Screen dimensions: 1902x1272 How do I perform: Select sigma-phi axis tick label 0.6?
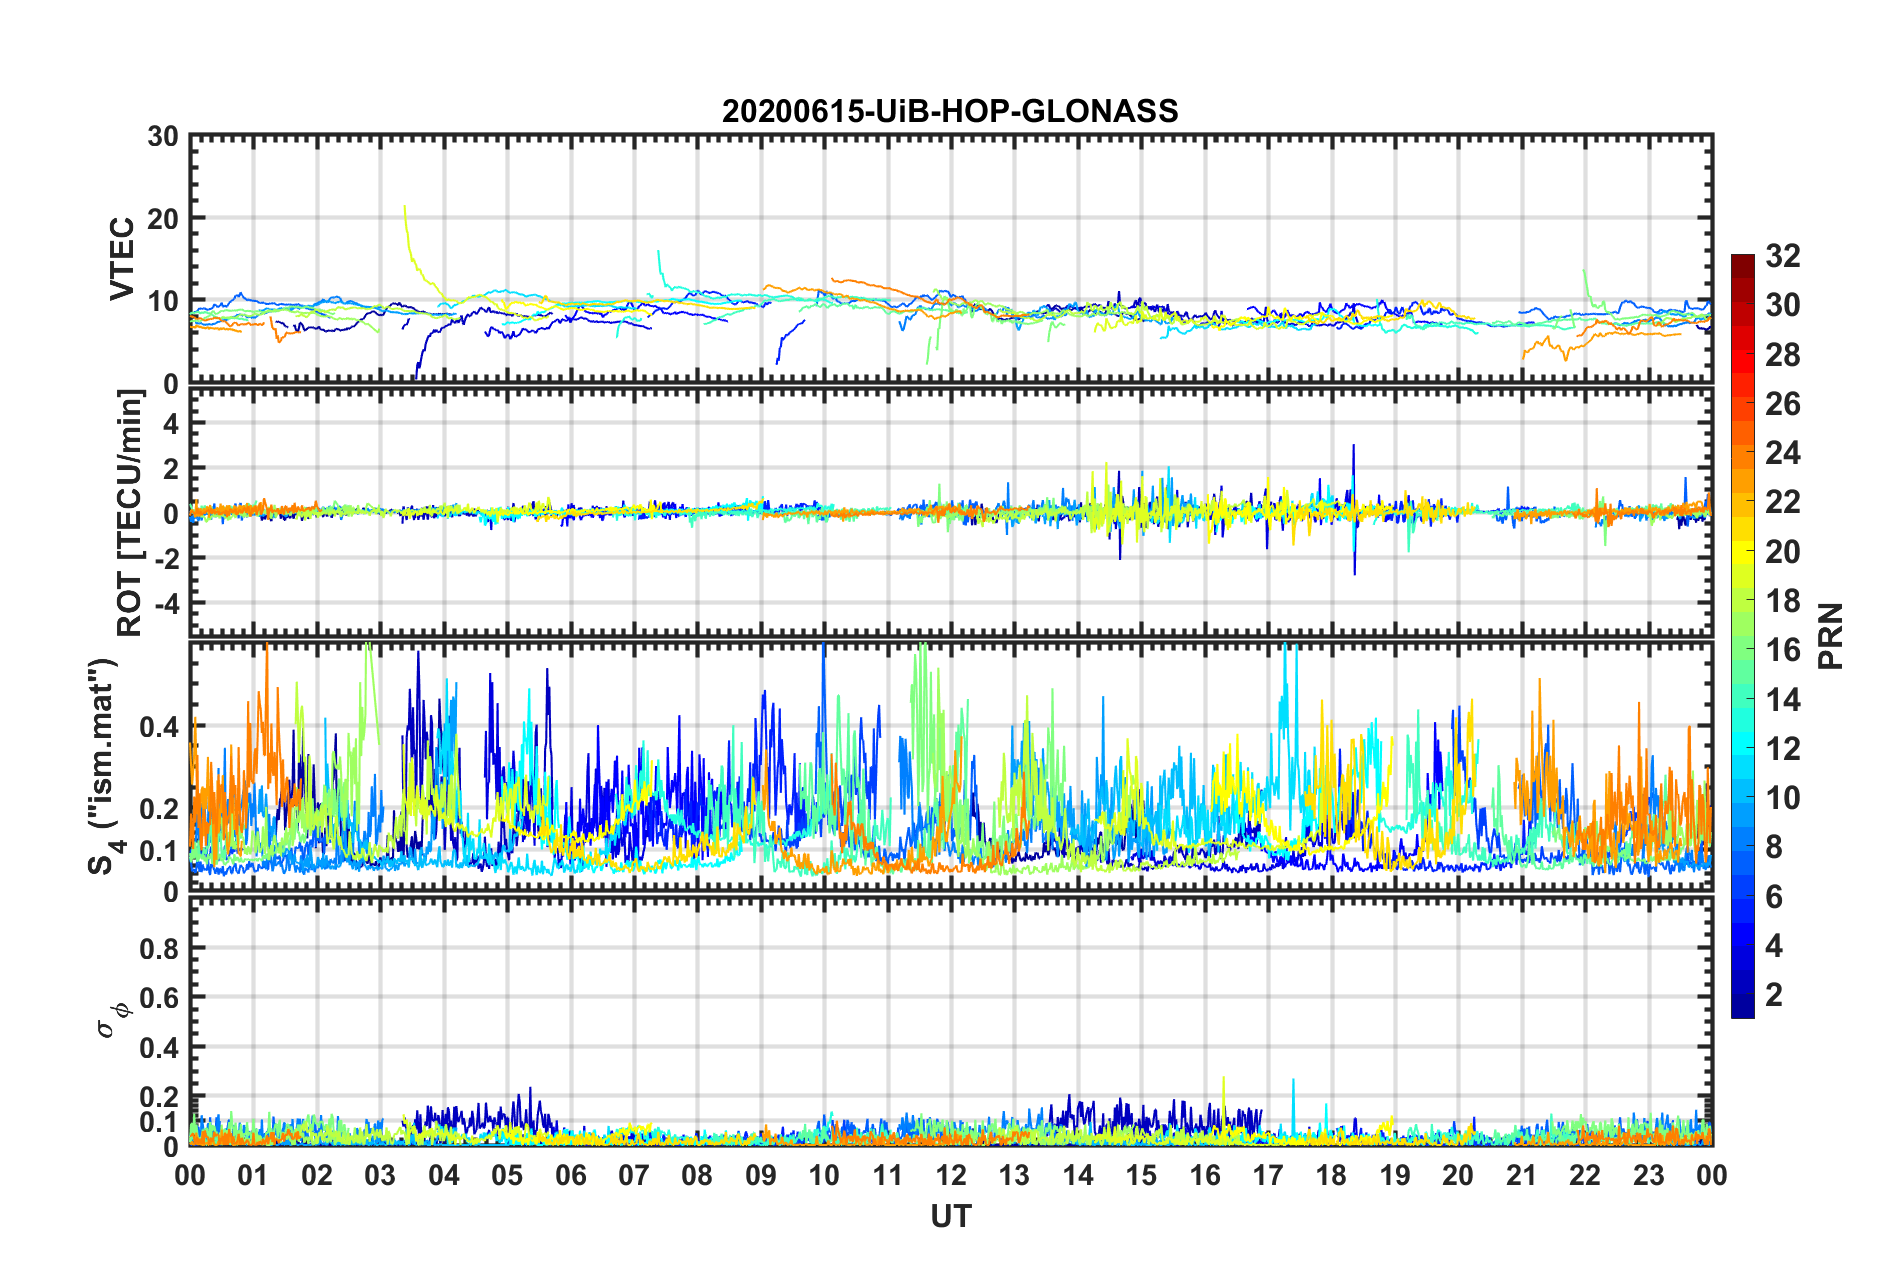click(x=159, y=998)
